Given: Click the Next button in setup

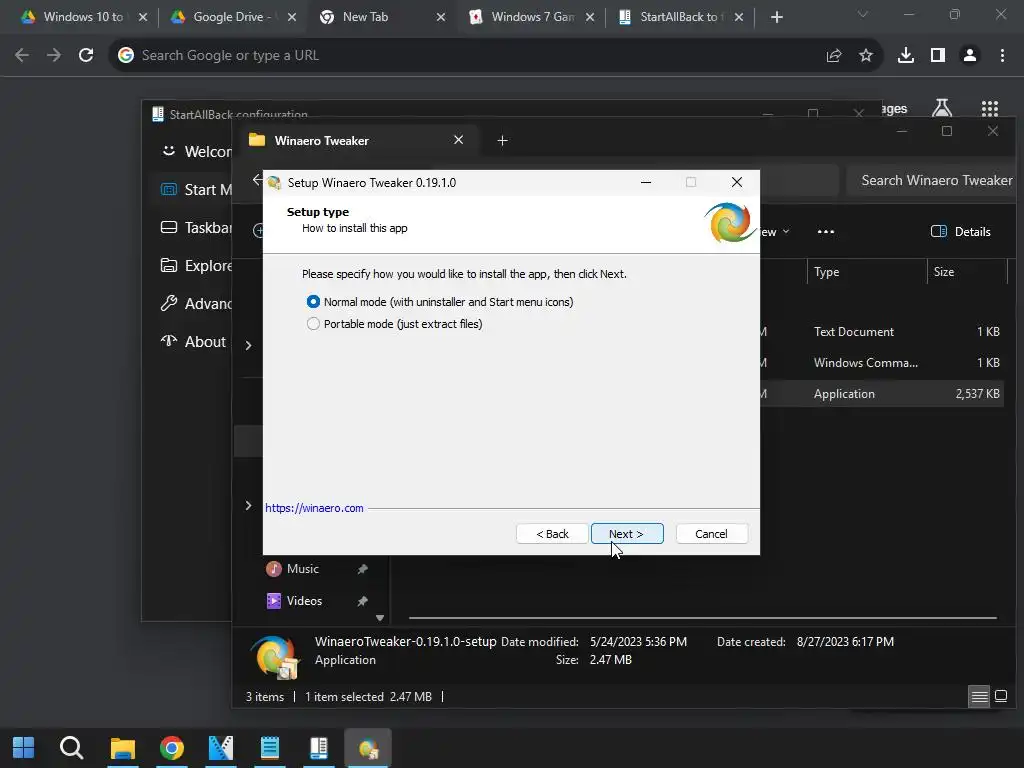Looking at the screenshot, I should [x=627, y=534].
